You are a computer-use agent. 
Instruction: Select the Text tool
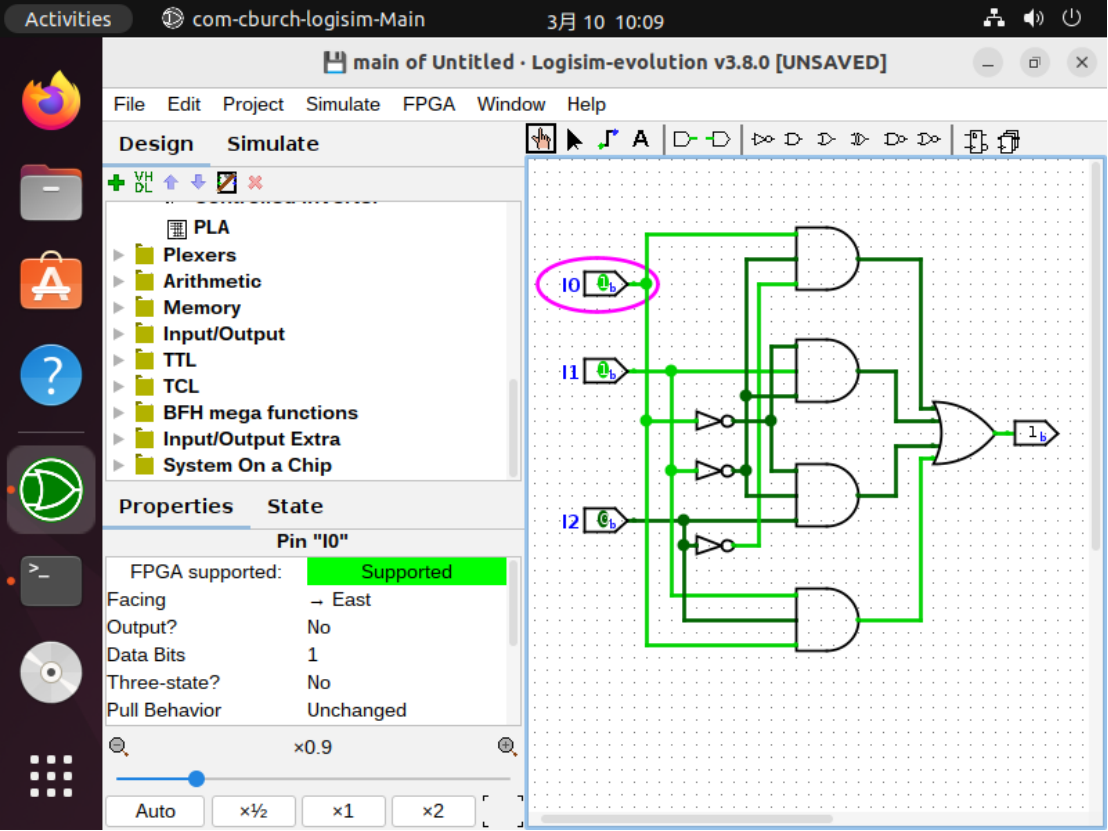coord(640,138)
